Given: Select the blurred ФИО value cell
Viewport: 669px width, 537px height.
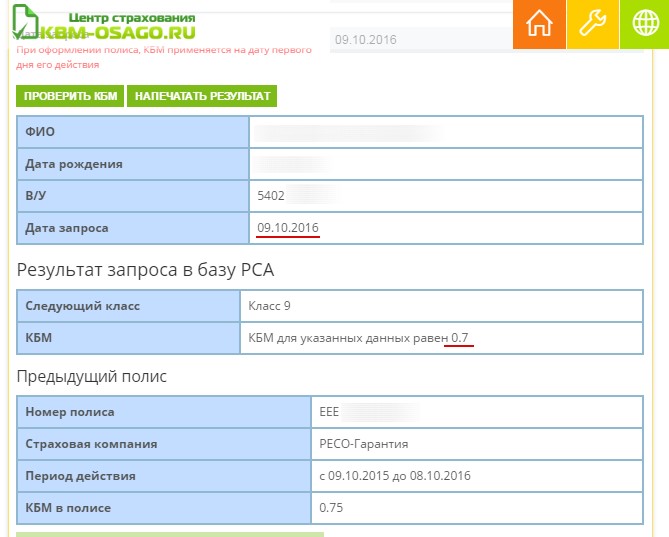Looking at the screenshot, I should point(446,132).
